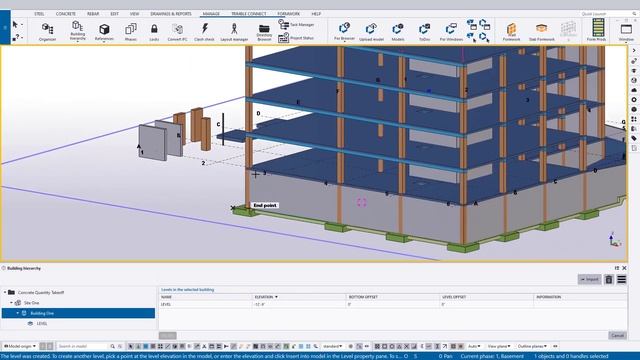Open the FORMWORK ribbon tab
640x360 pixels.
[289, 14]
